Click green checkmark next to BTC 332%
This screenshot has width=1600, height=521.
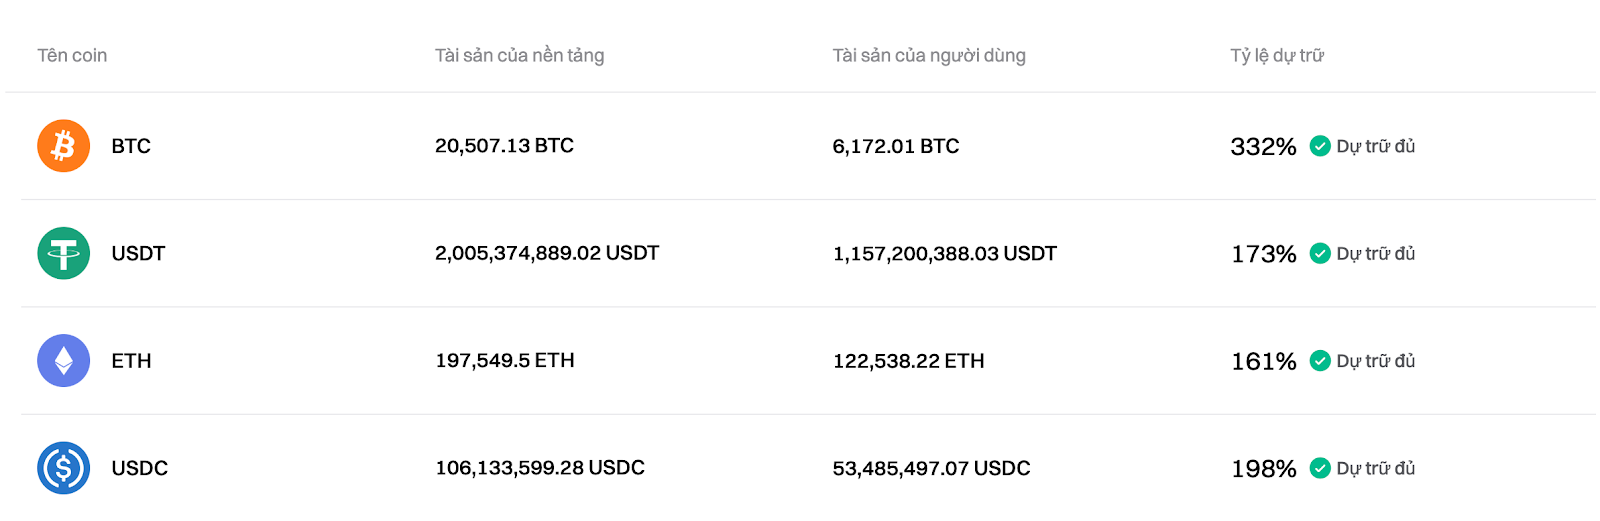click(1320, 146)
